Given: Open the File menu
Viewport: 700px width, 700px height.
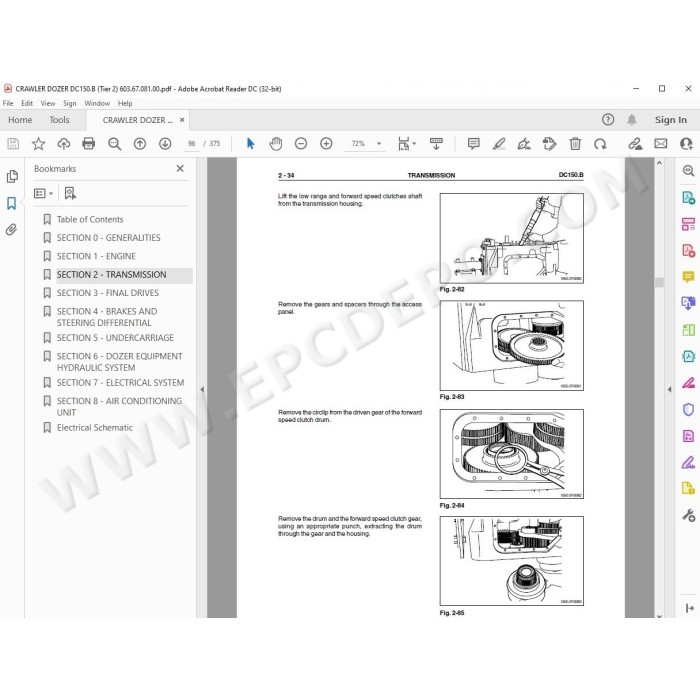Looking at the screenshot, I should tap(8, 103).
